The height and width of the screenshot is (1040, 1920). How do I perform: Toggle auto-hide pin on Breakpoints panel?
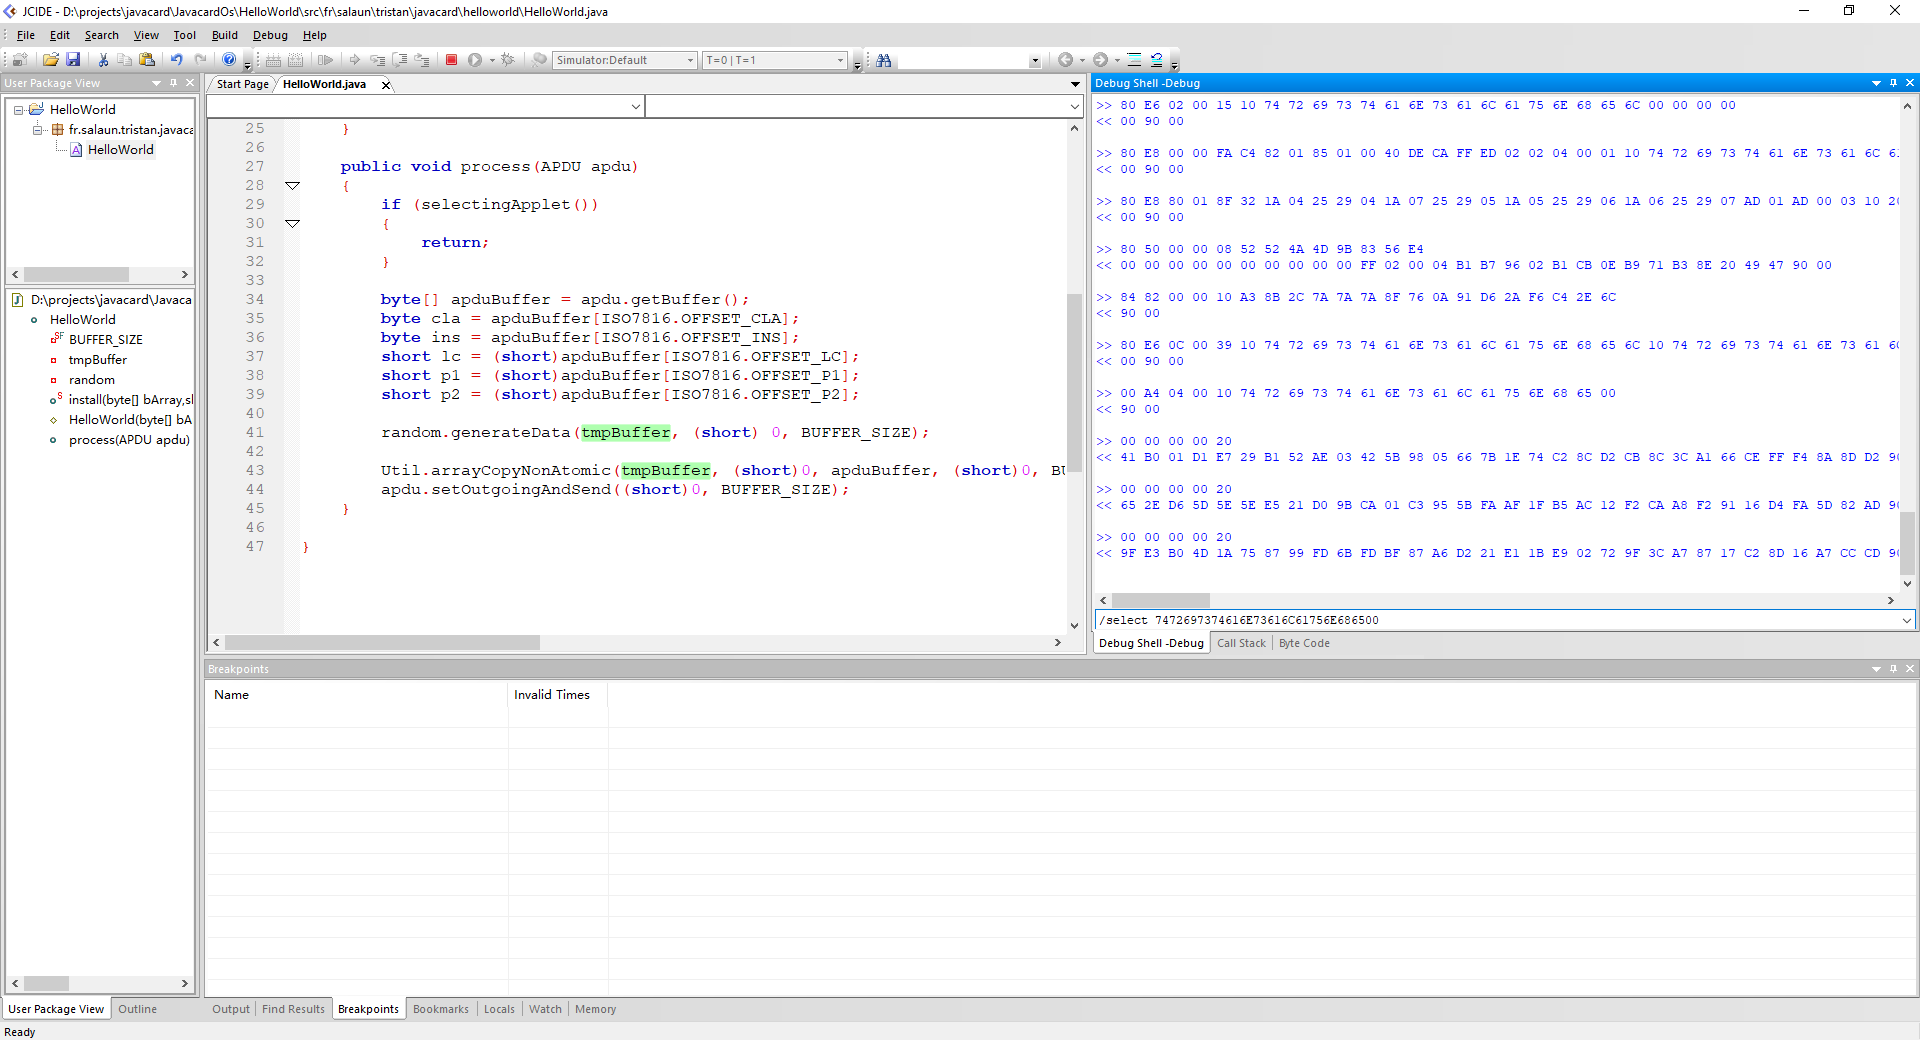[x=1893, y=669]
